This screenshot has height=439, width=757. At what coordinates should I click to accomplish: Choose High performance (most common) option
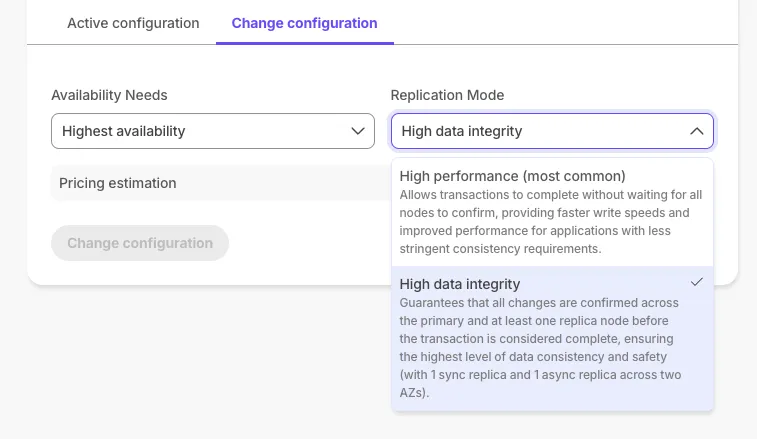552,212
